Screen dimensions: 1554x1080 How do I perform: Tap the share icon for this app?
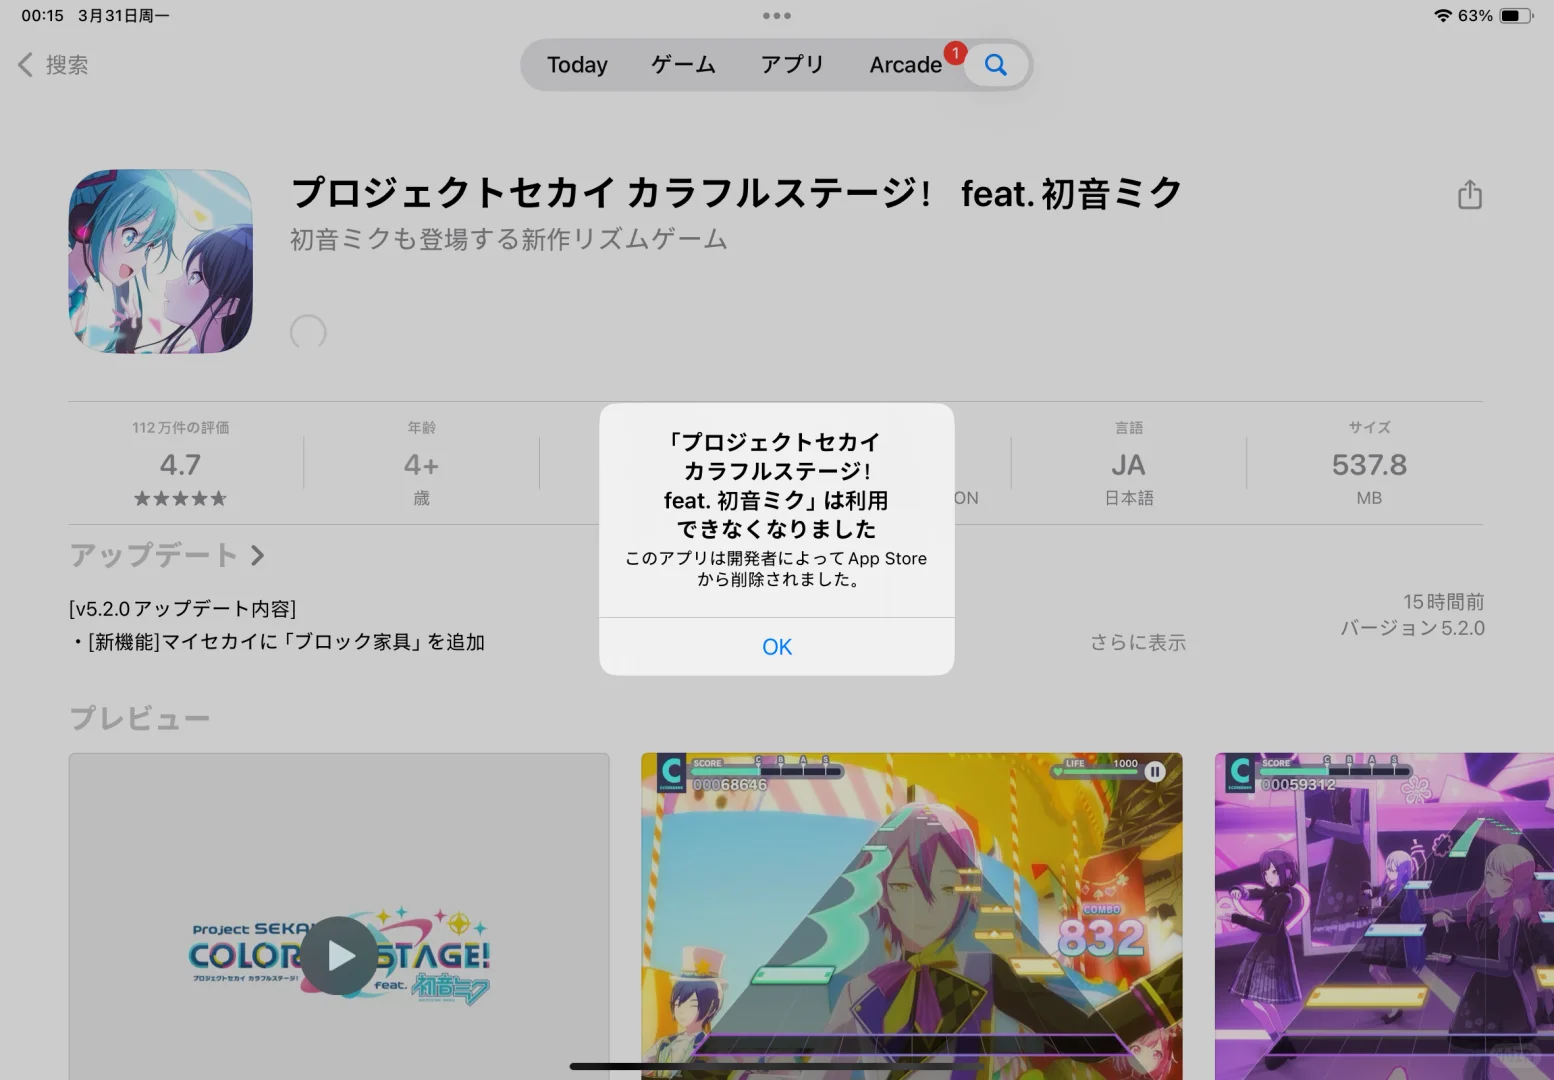point(1469,194)
